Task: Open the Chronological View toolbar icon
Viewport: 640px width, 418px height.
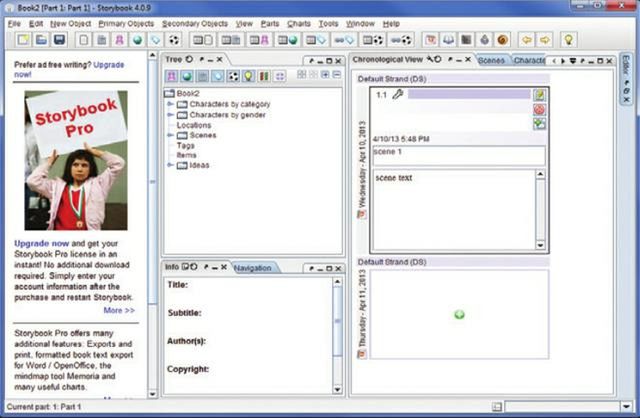Action: point(431,40)
